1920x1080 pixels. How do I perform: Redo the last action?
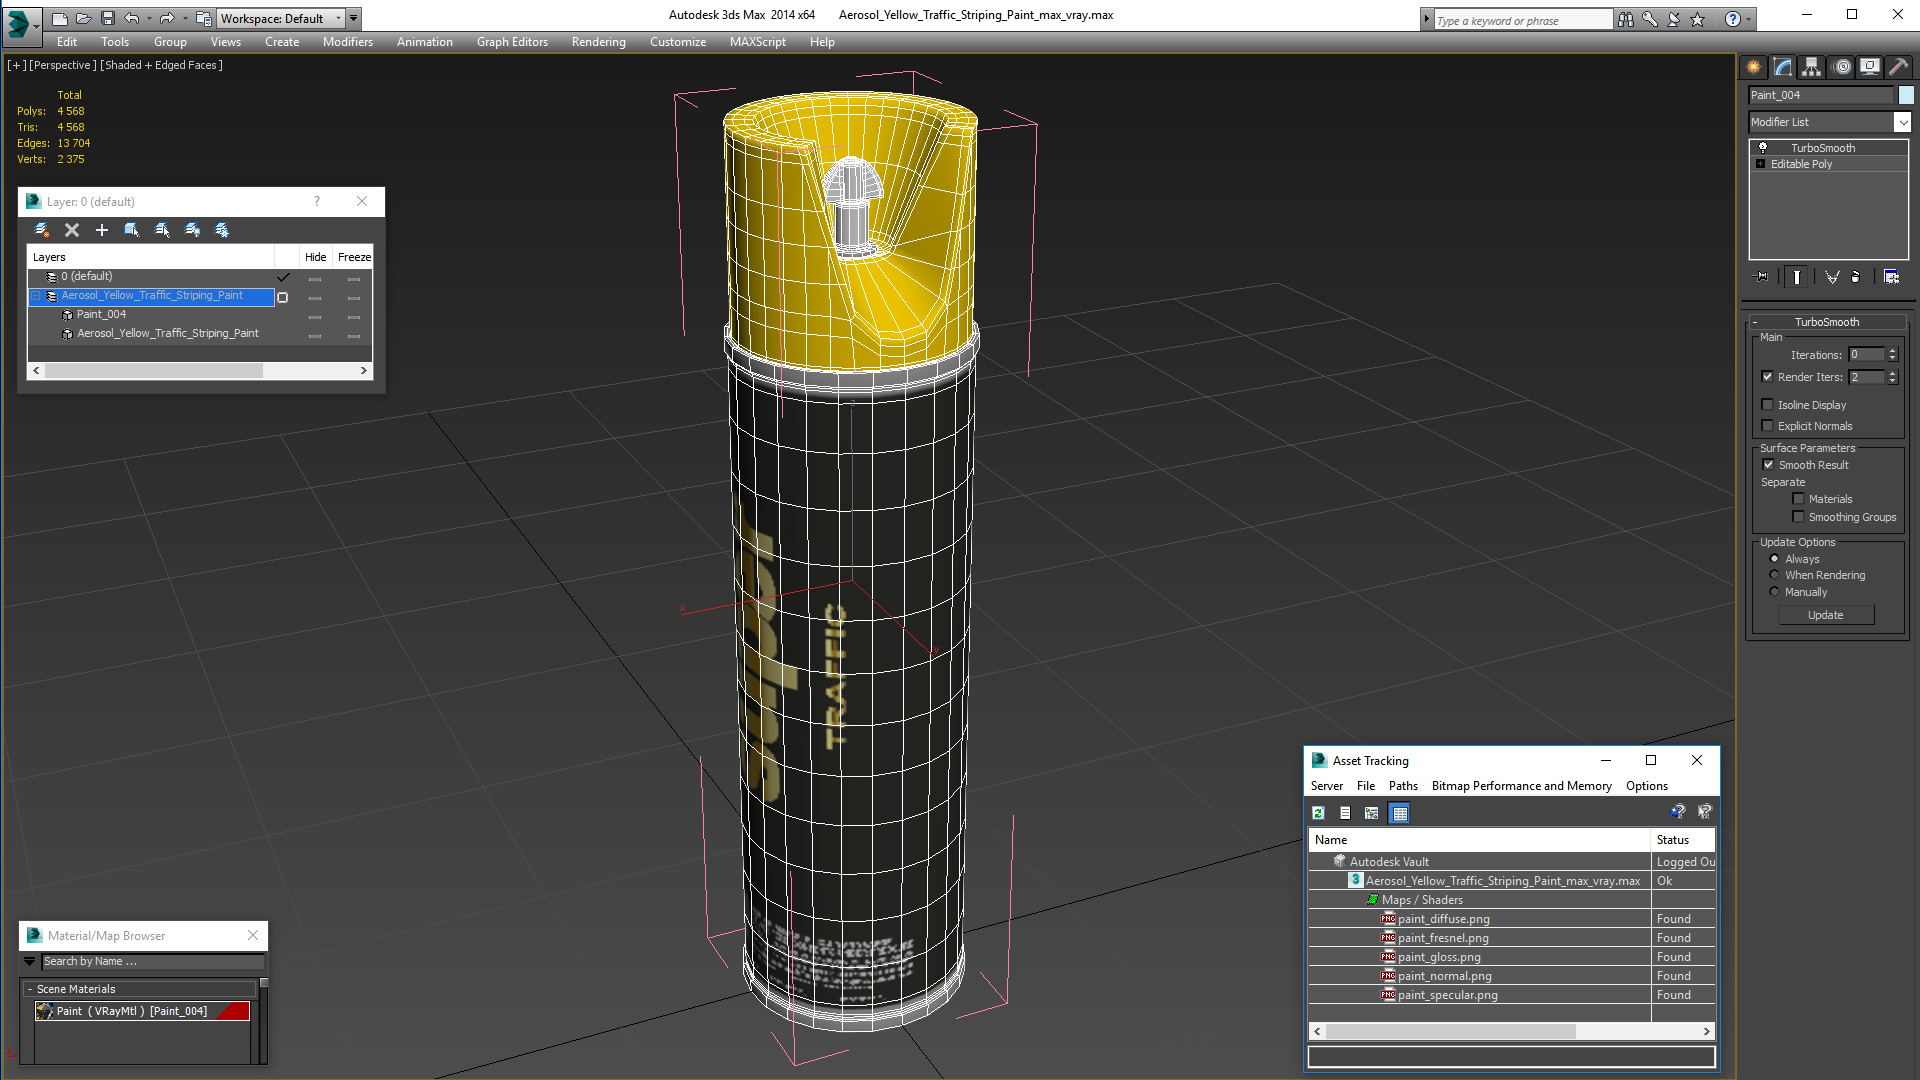coord(167,18)
